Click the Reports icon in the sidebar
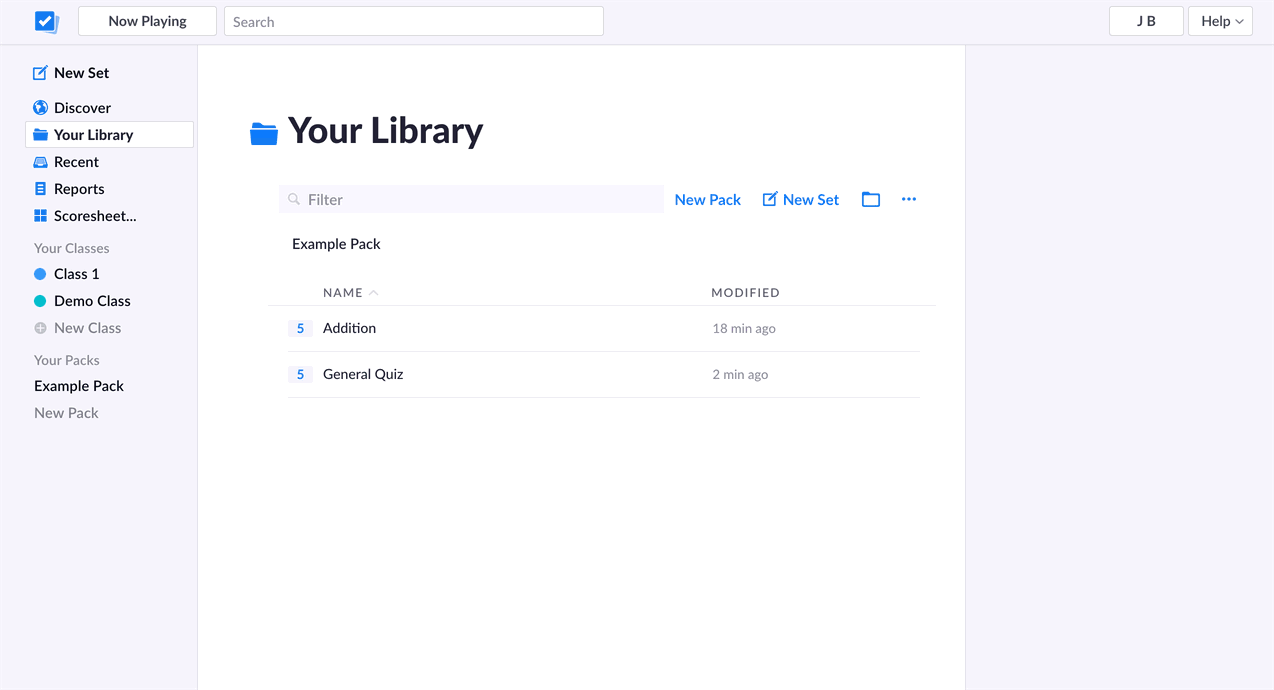Screen dimensions: 1274x690 click(41, 188)
